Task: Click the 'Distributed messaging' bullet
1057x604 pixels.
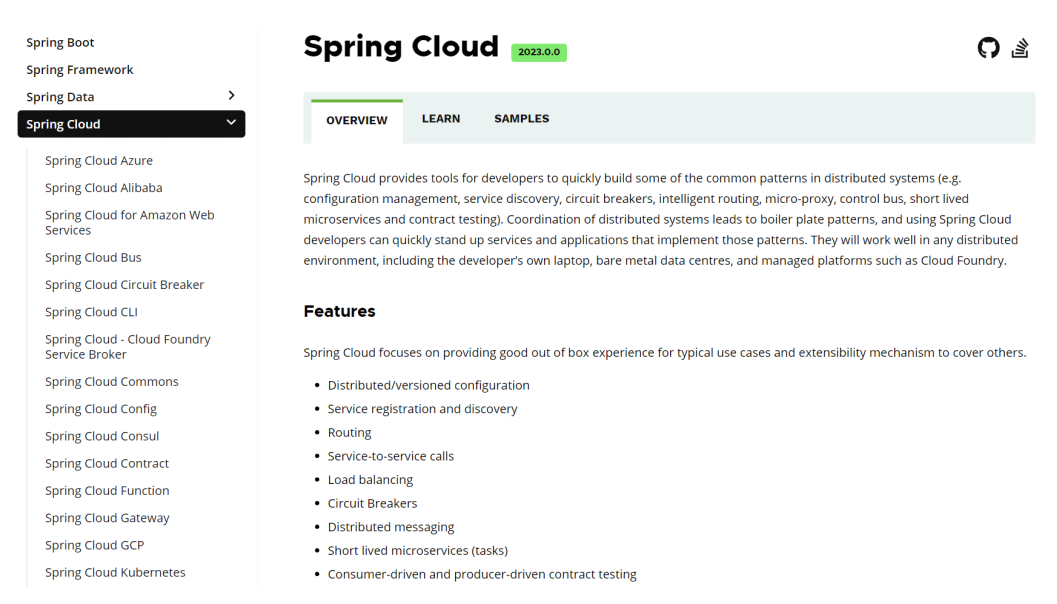Action: coord(391,527)
